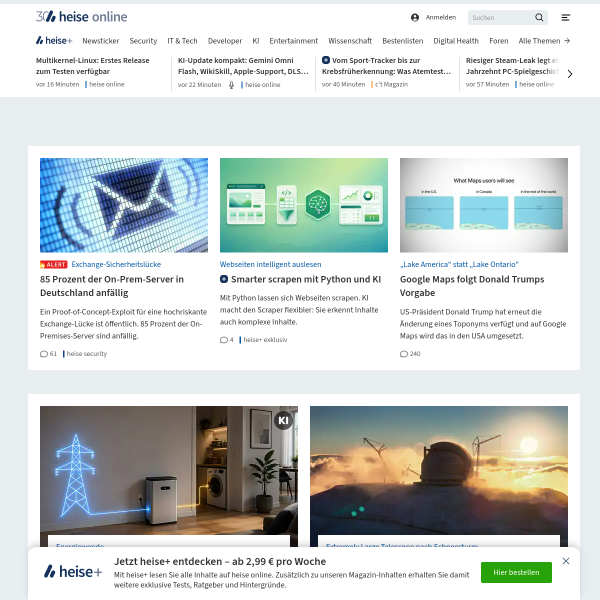The image size is (600, 600).
Task: Open the Webseiten intelligent auslesen link
Action: 271,264
